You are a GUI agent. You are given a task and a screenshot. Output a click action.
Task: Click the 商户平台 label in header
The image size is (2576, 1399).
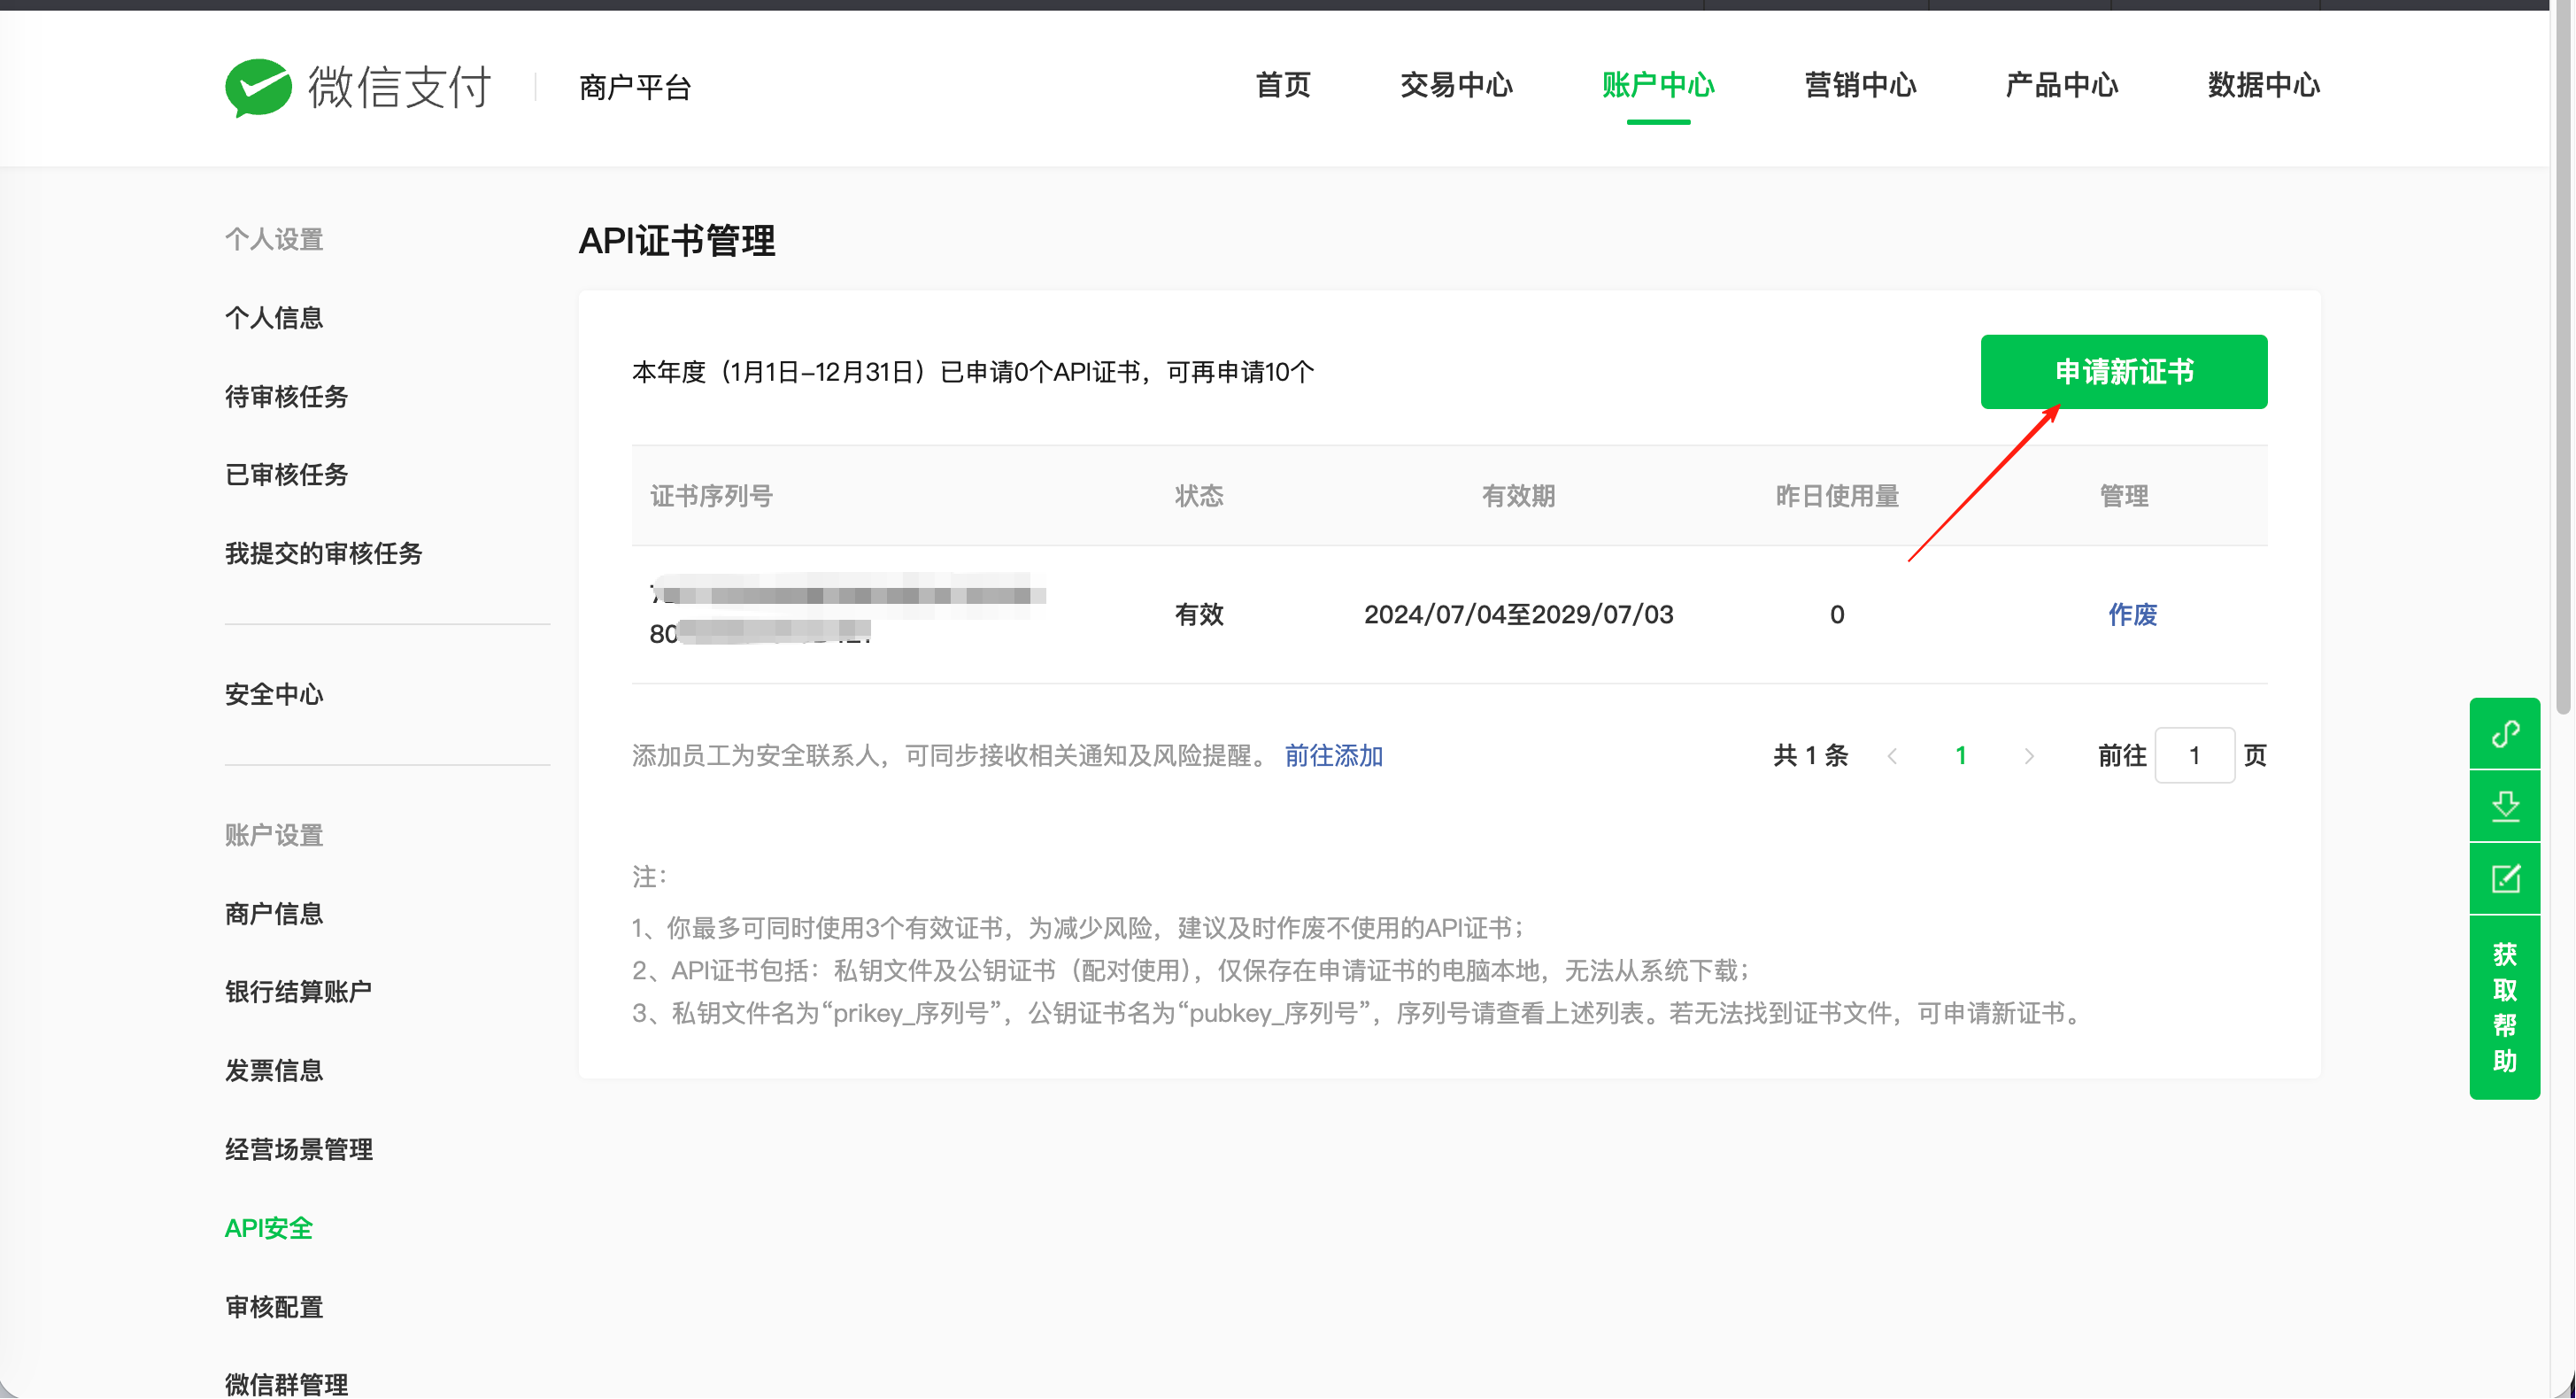[635, 88]
